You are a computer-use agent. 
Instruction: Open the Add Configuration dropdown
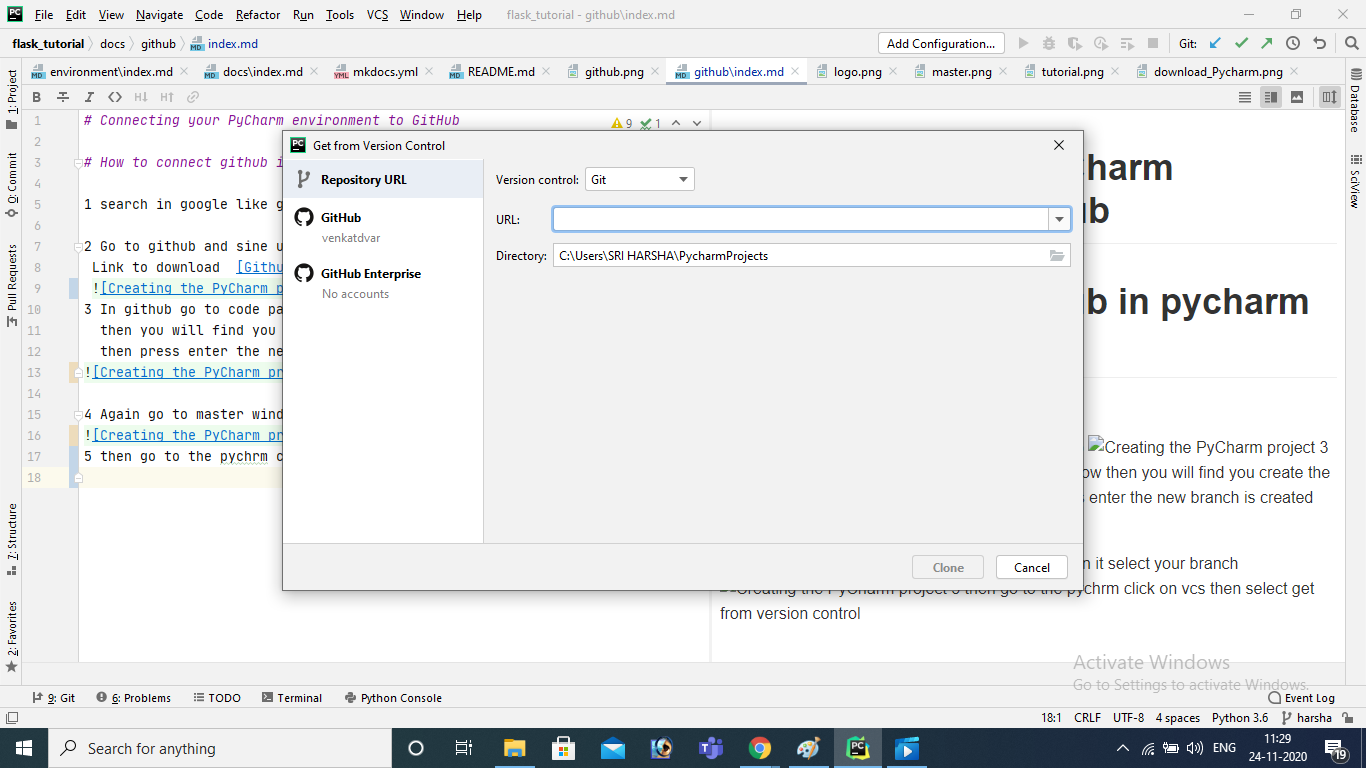pyautogui.click(x=939, y=43)
